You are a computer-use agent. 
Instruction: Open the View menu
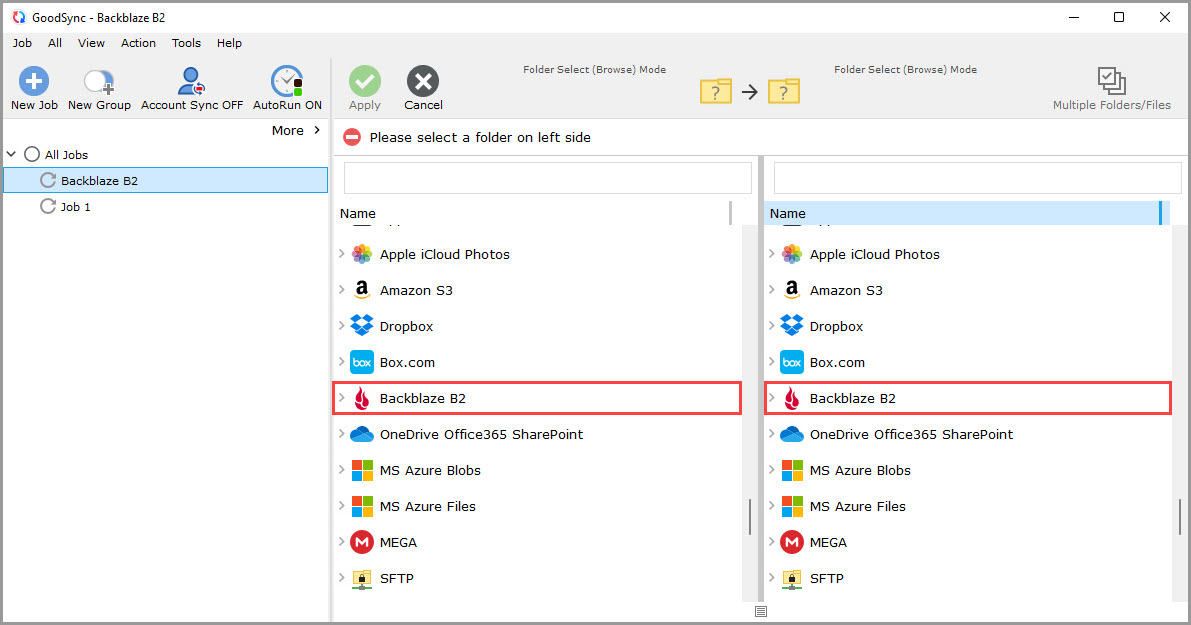click(x=91, y=43)
